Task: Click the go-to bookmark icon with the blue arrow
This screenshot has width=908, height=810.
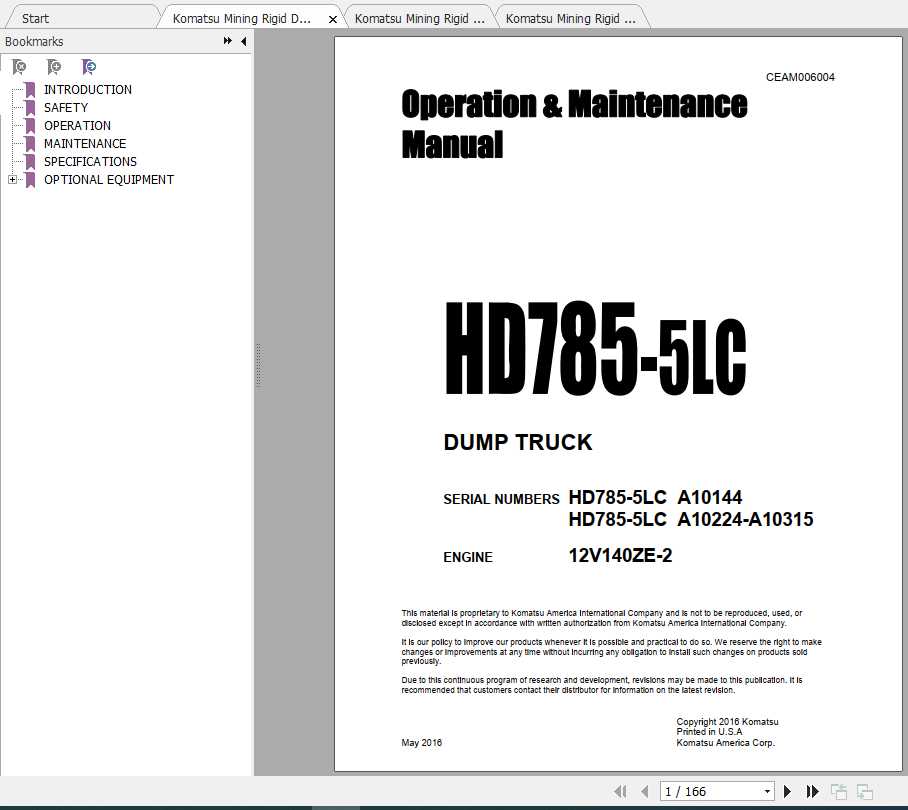Action: coord(89,67)
